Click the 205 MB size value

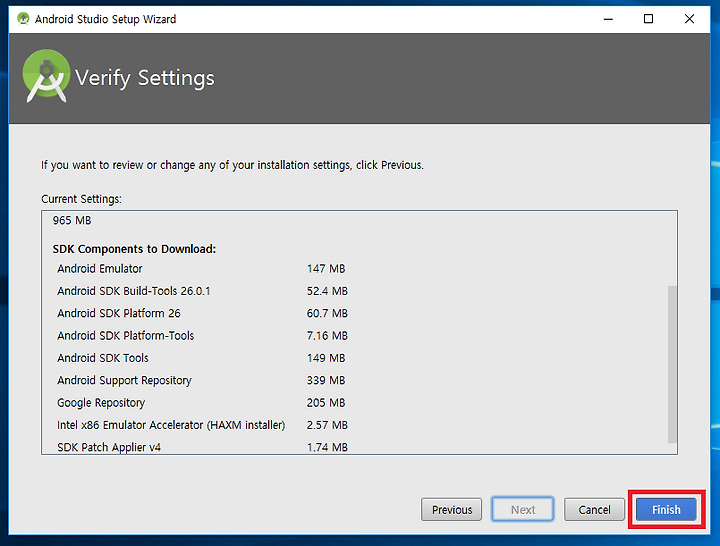[x=326, y=403]
